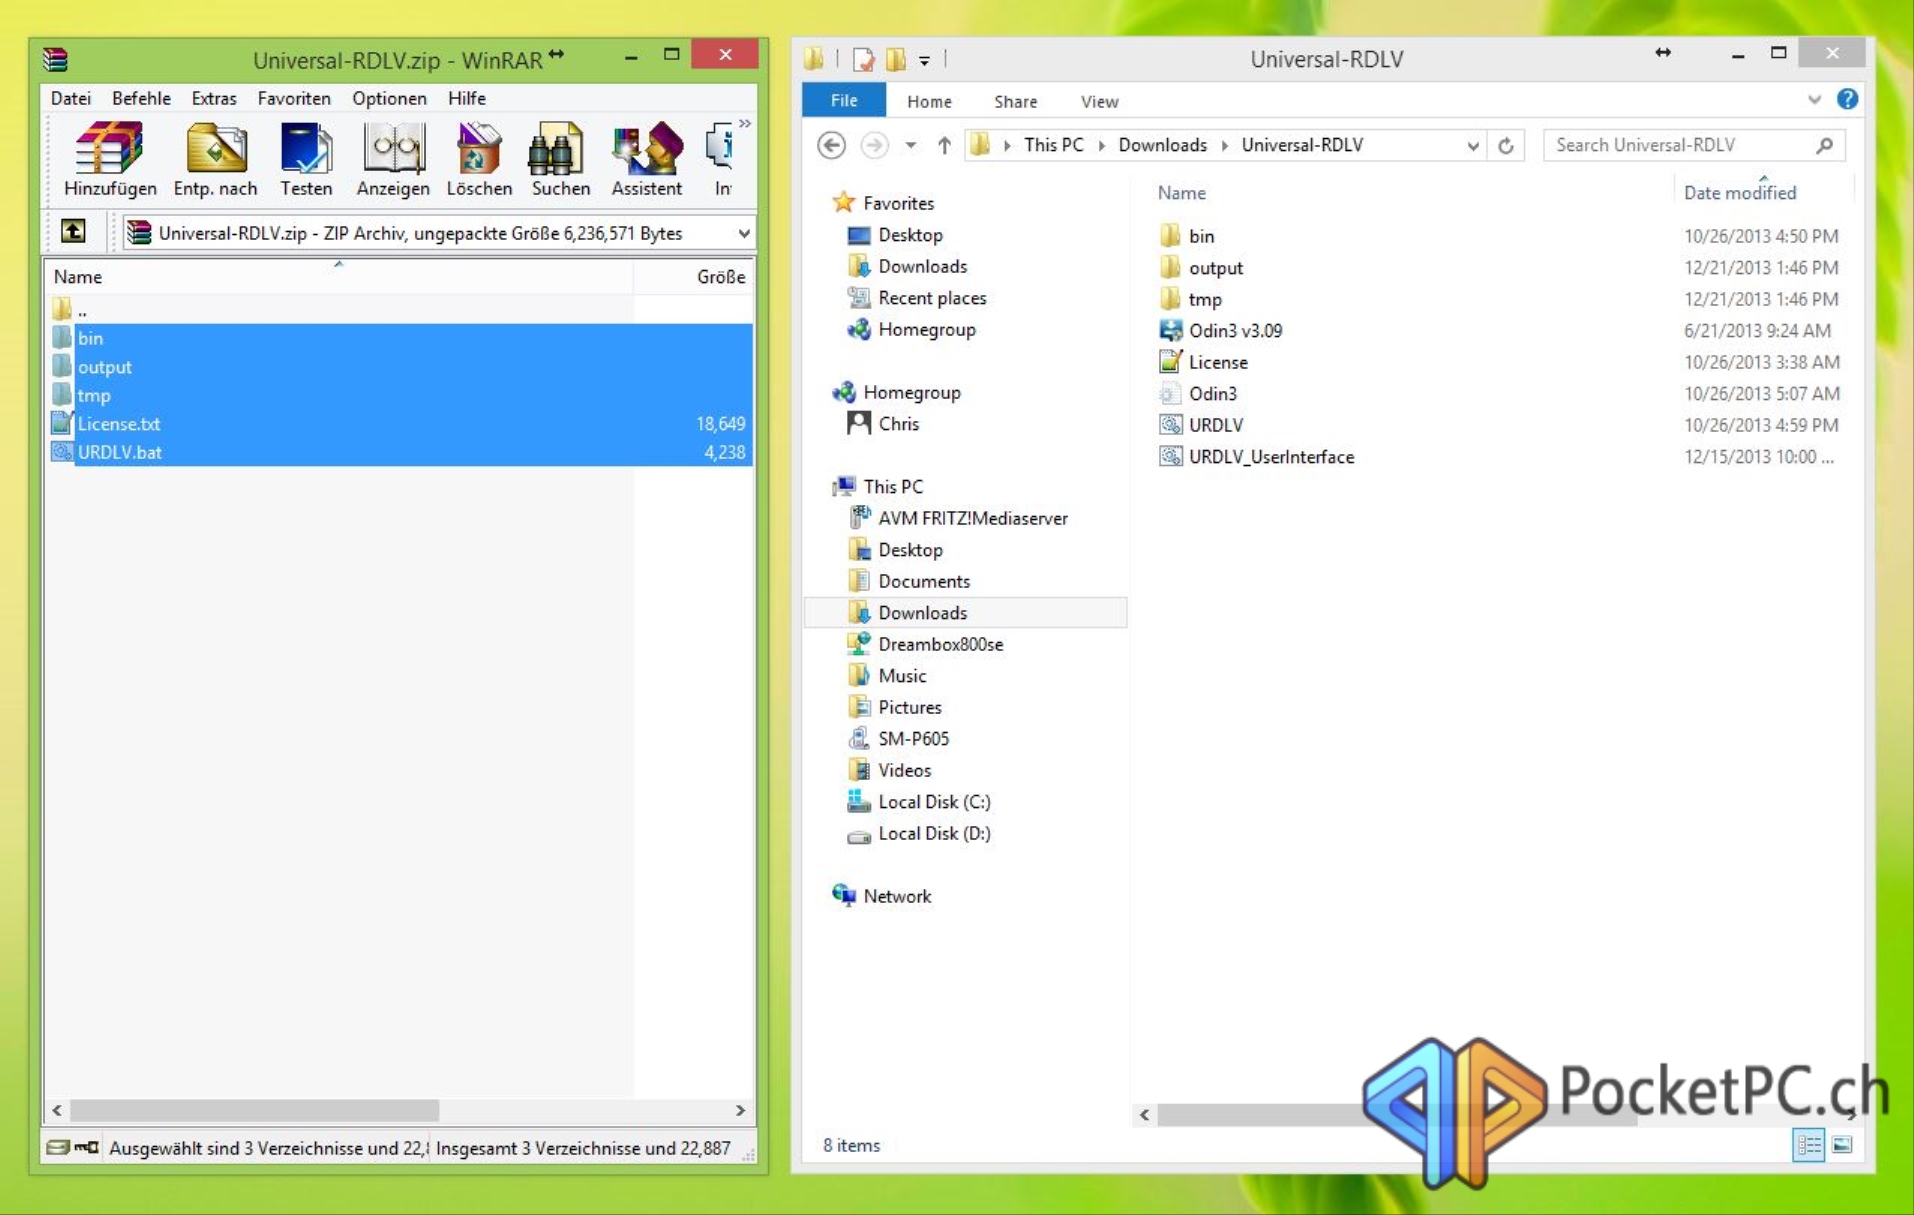Click the Forward navigation arrow in Explorer
Viewport: 1914px width, 1215px height.
tap(874, 145)
